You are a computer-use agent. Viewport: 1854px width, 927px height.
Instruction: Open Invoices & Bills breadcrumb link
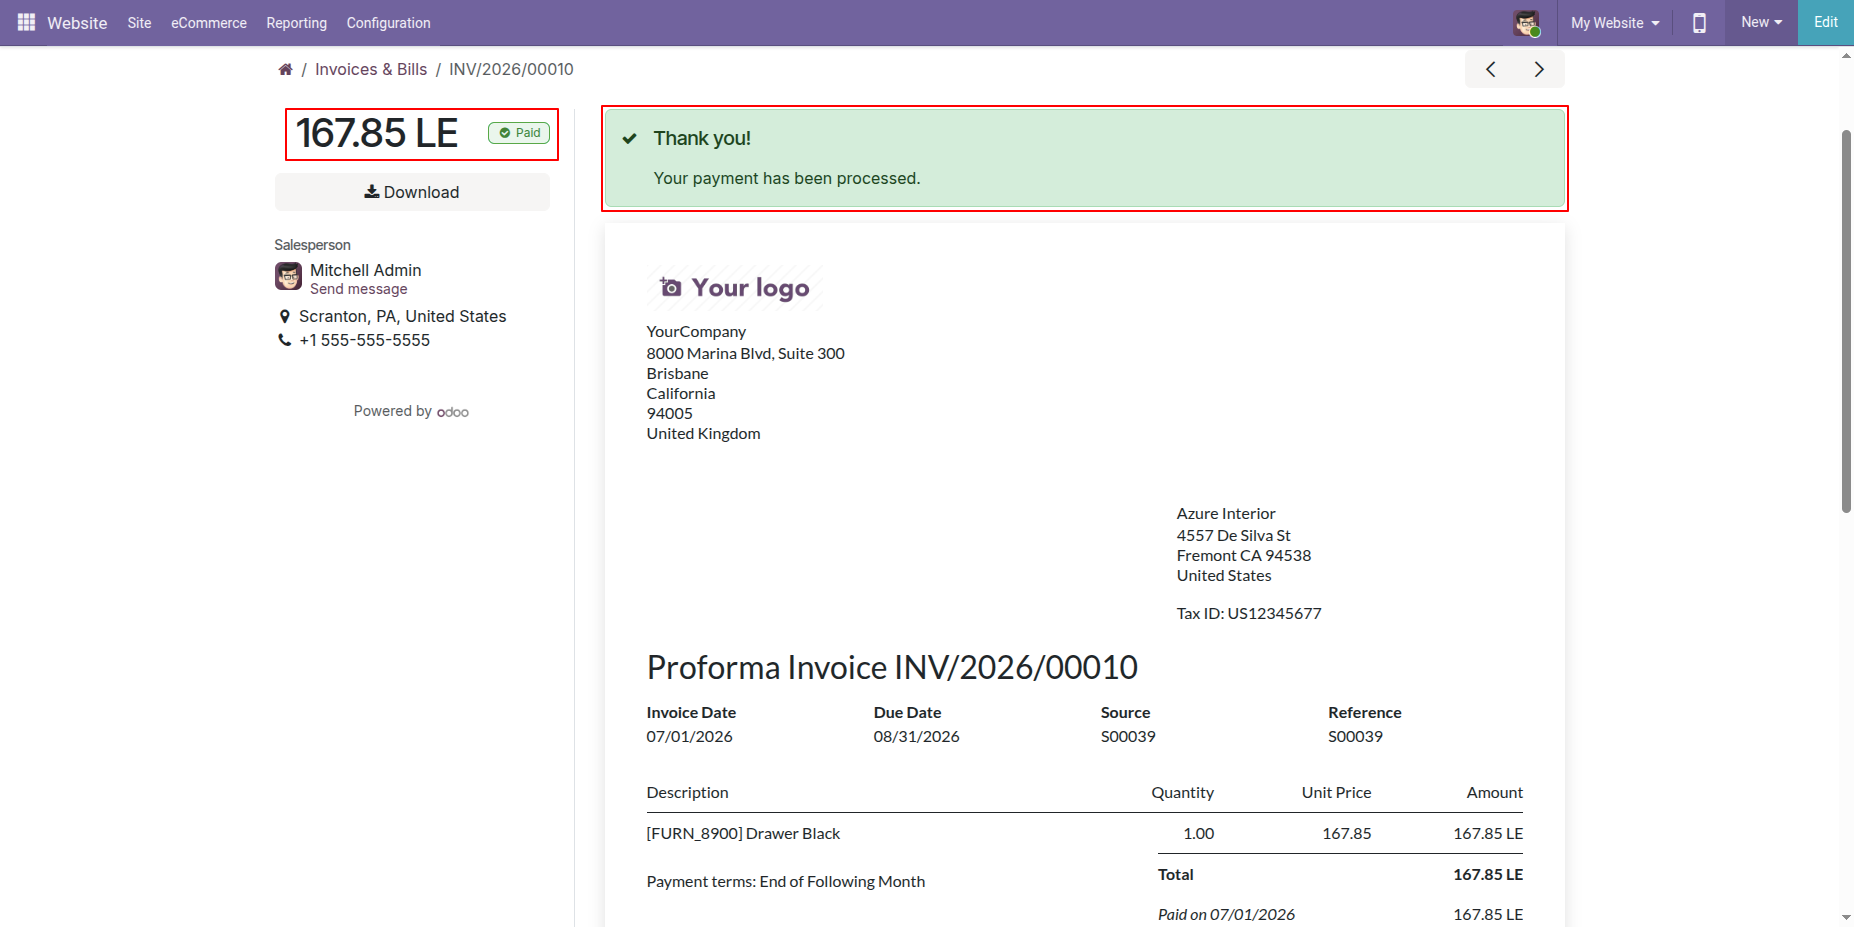[371, 69]
